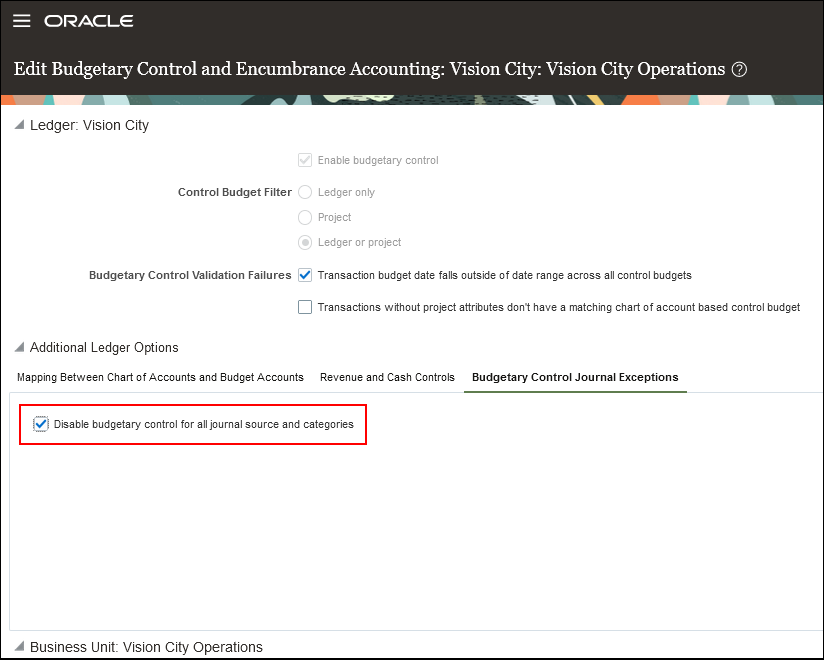Click the Ledger: Vision City heading text
This screenshot has height=660, width=824.
[89, 125]
